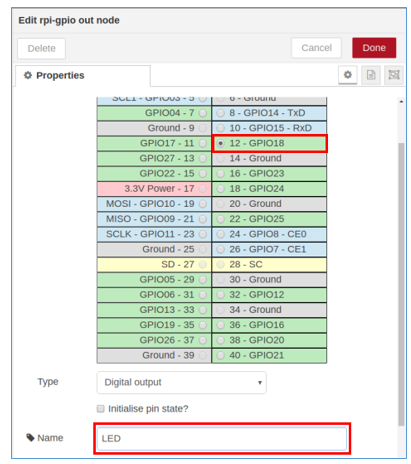
Task: Select 16 - GPIO23 radio button
Action: click(220, 173)
